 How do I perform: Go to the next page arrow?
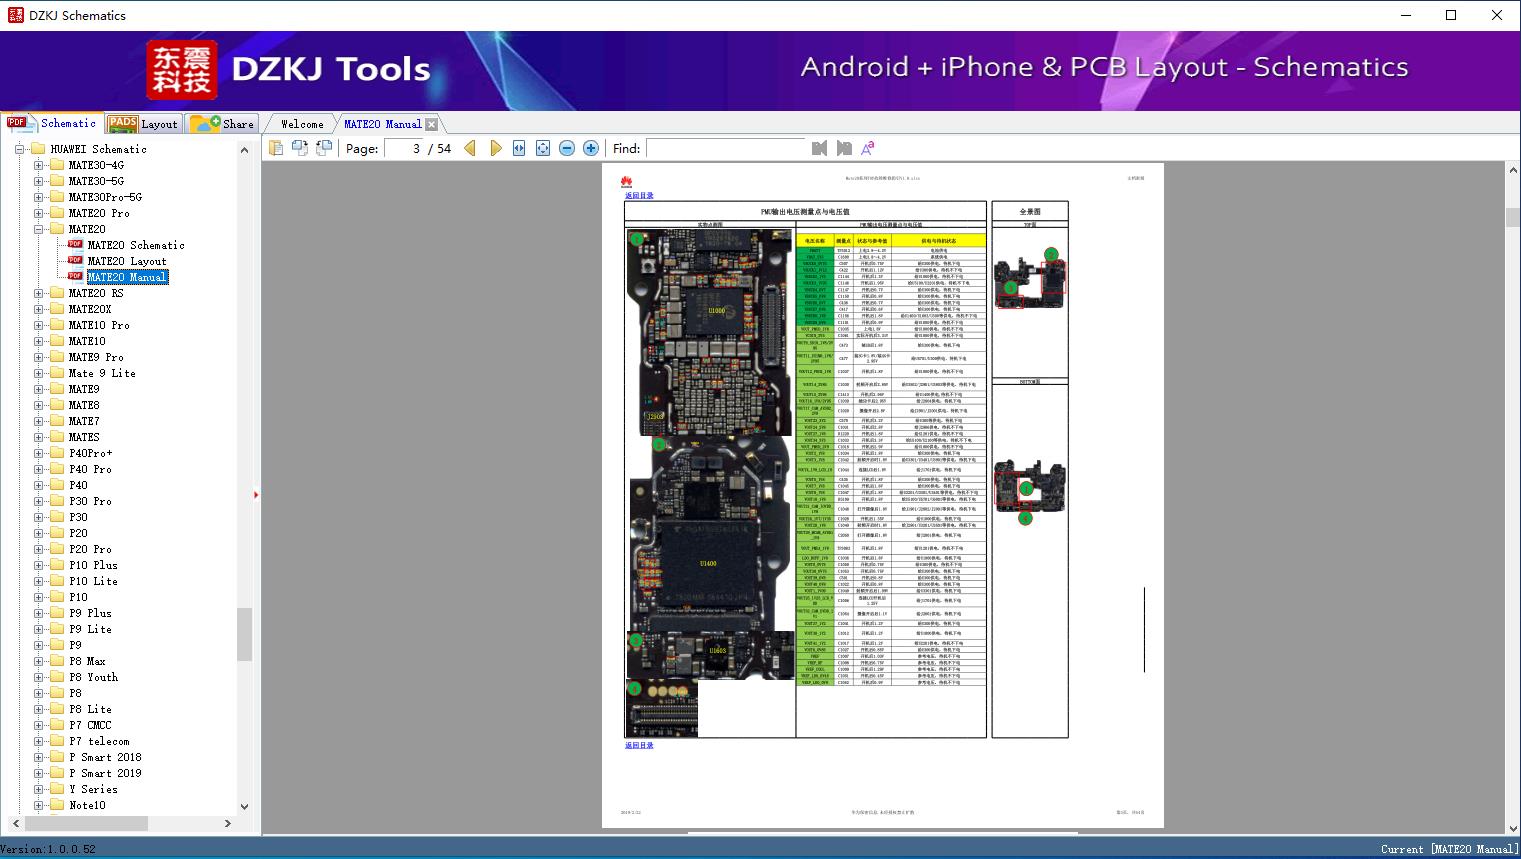(x=495, y=148)
